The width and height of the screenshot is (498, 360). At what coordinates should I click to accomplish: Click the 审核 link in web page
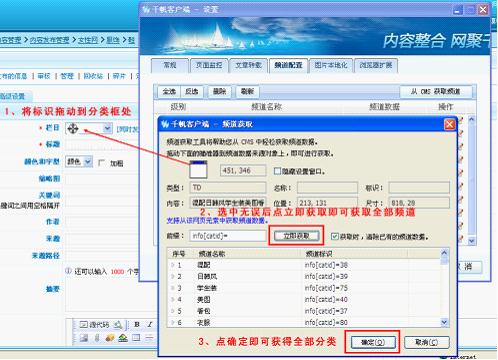click(44, 76)
